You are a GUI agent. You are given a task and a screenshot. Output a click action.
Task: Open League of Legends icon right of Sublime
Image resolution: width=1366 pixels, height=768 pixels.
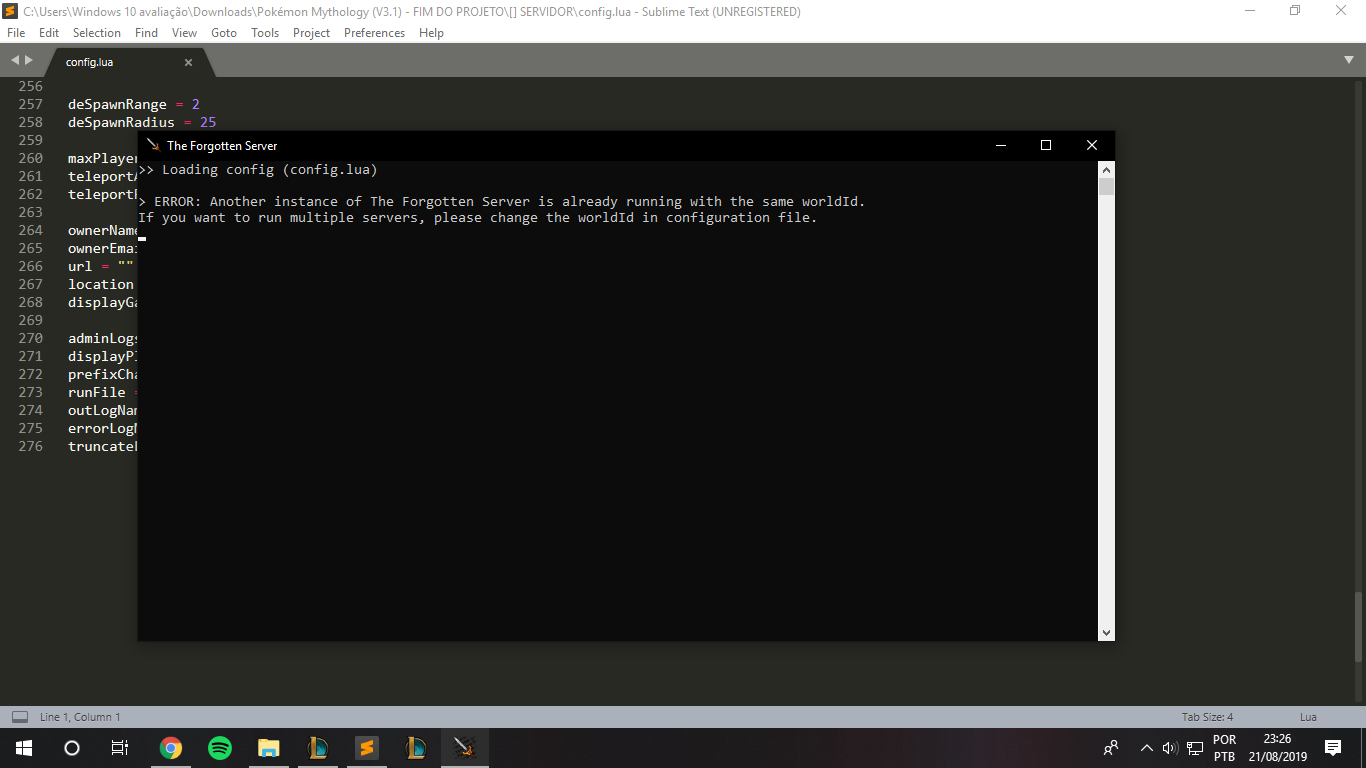point(416,748)
